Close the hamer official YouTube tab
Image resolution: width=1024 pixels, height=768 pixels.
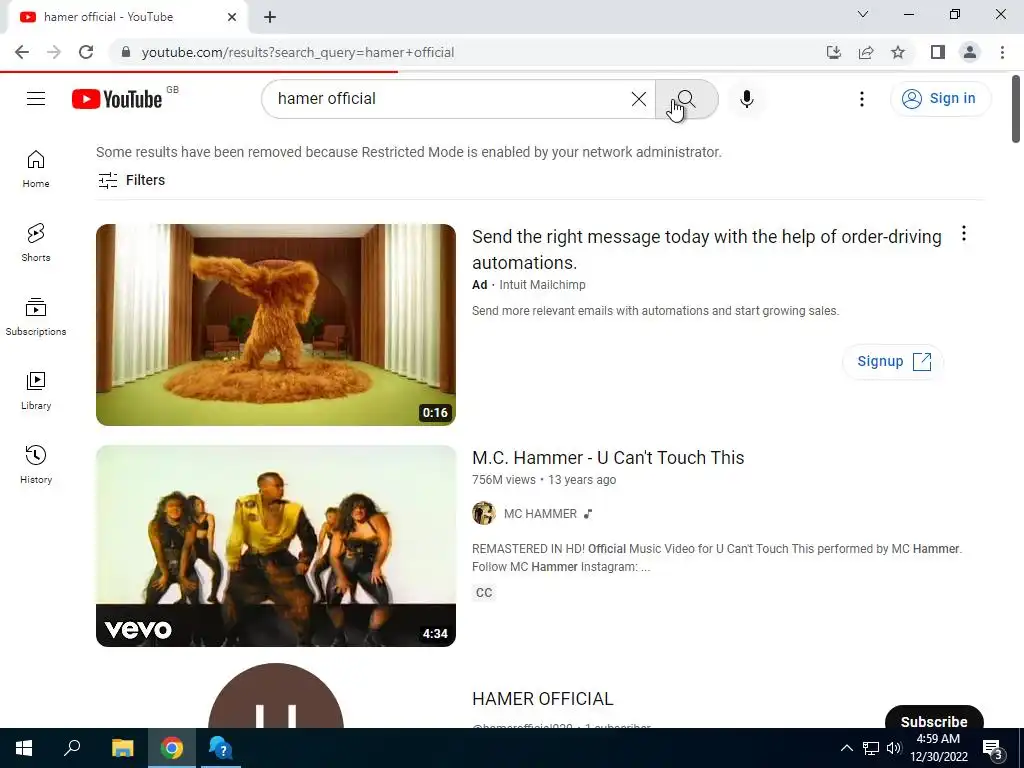pos(232,17)
